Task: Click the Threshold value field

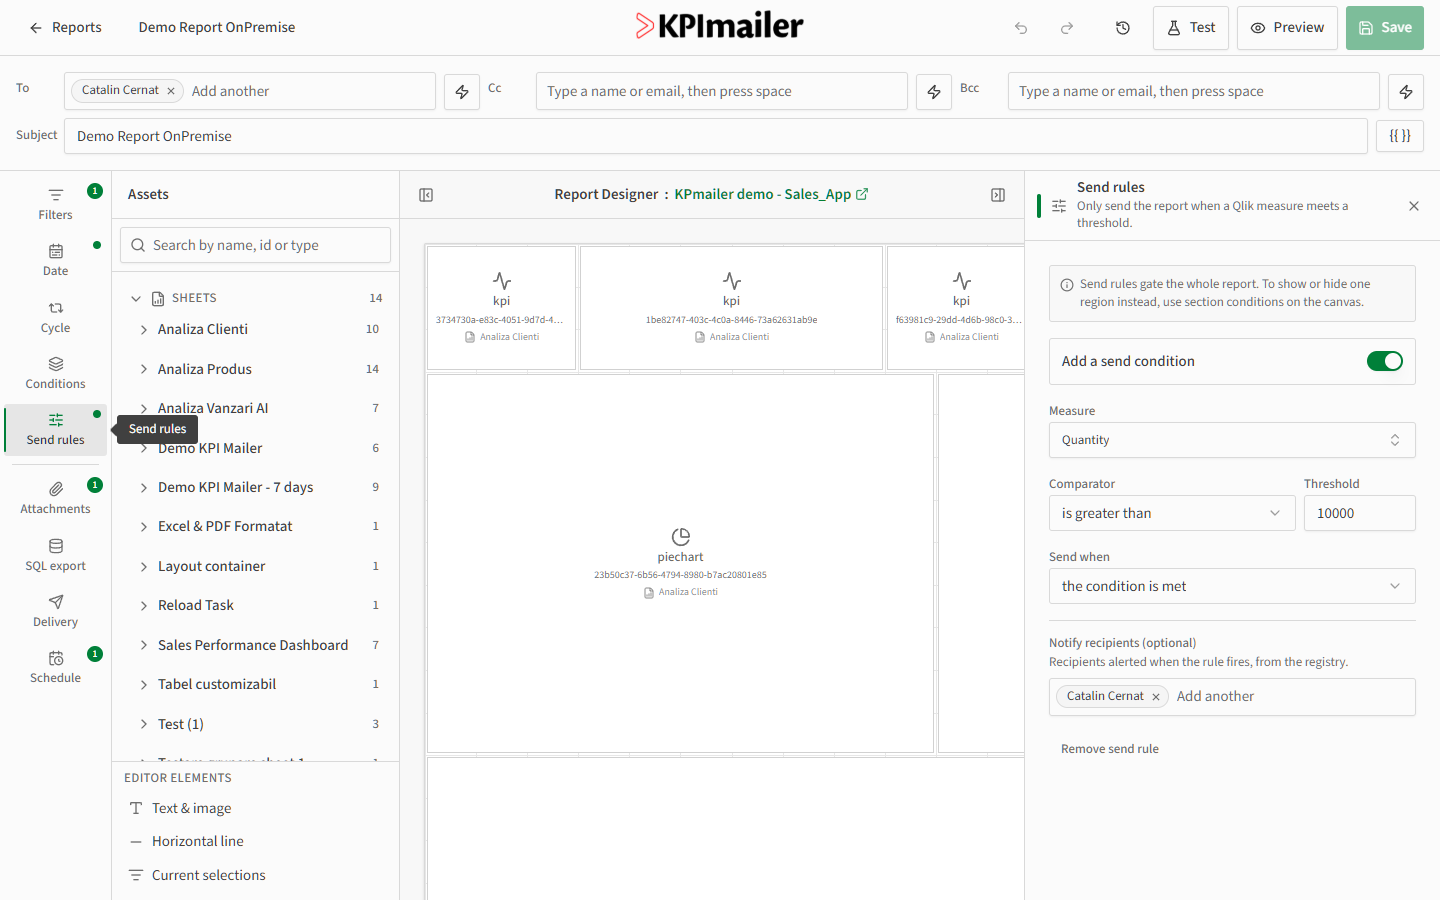Action: (x=1360, y=513)
